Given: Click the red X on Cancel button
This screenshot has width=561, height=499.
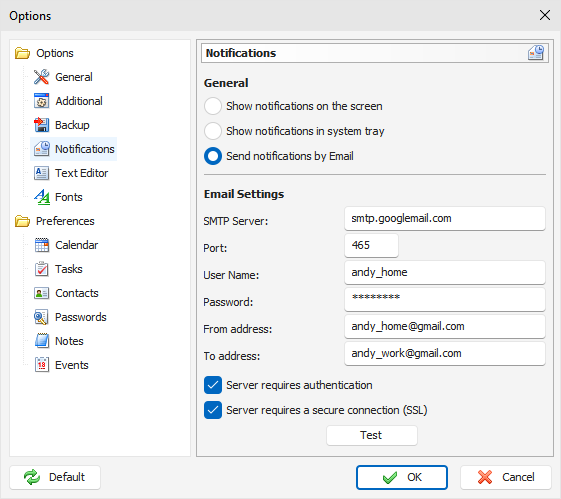Looking at the screenshot, I should point(485,477).
